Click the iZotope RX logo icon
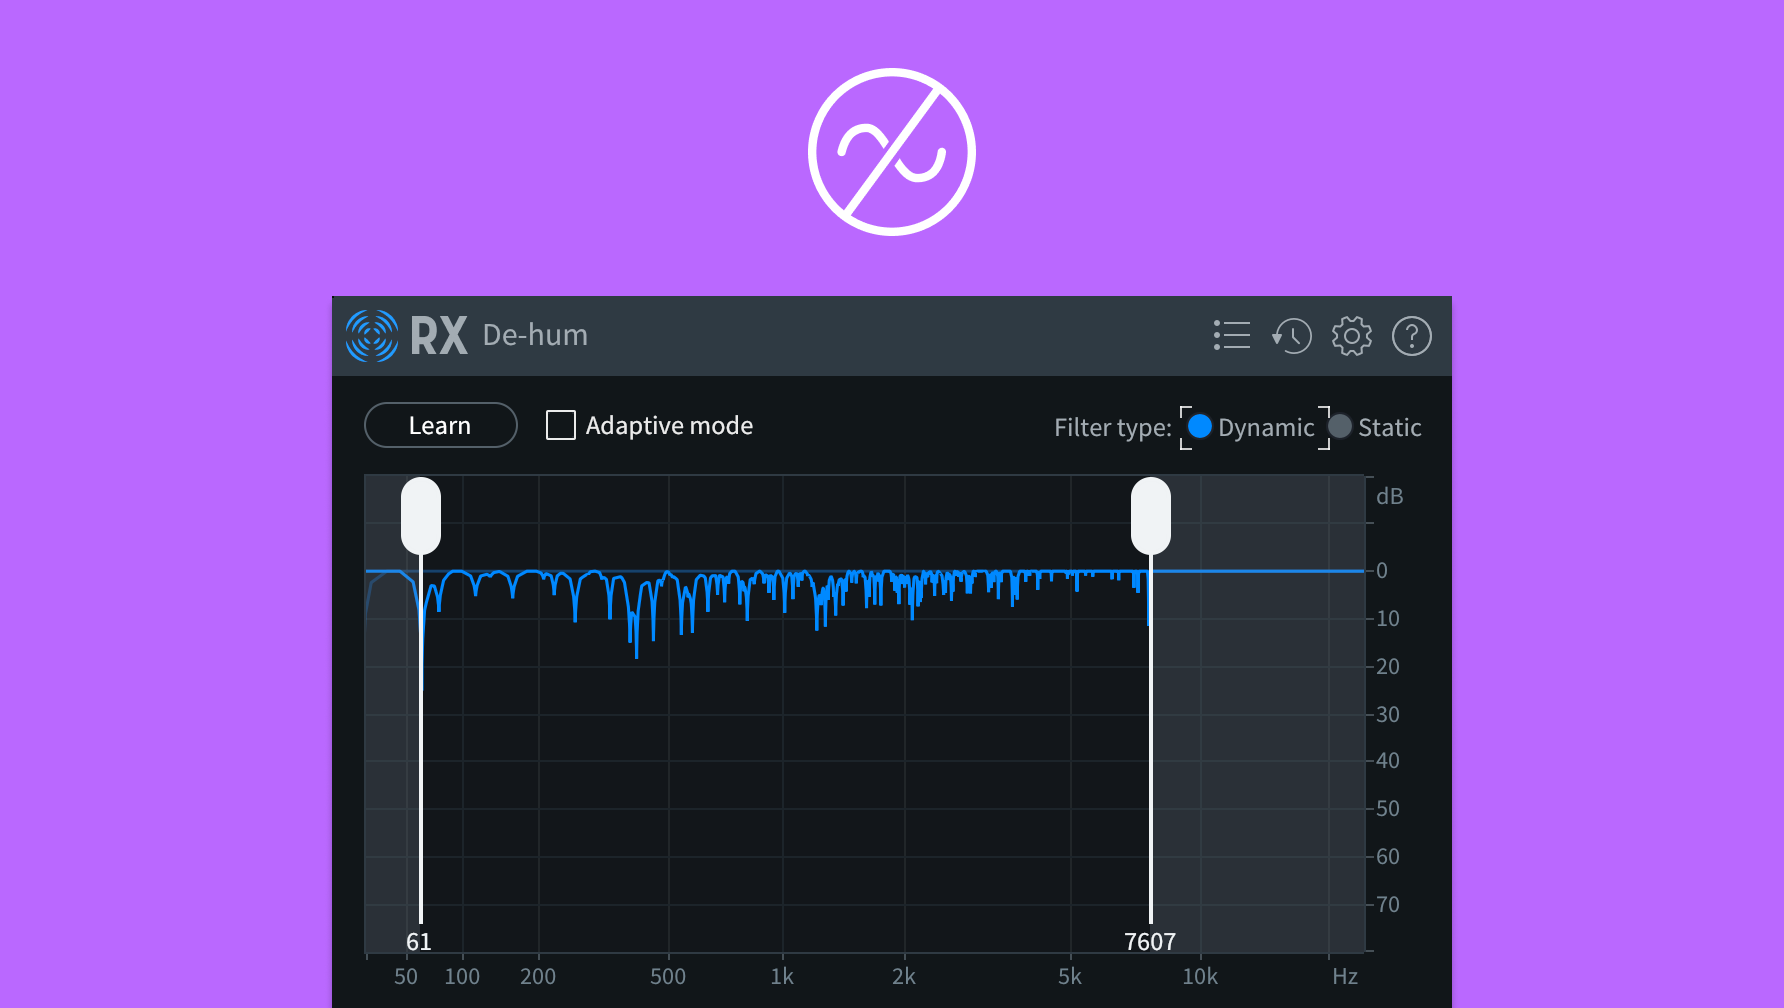This screenshot has width=1784, height=1008. click(x=372, y=335)
